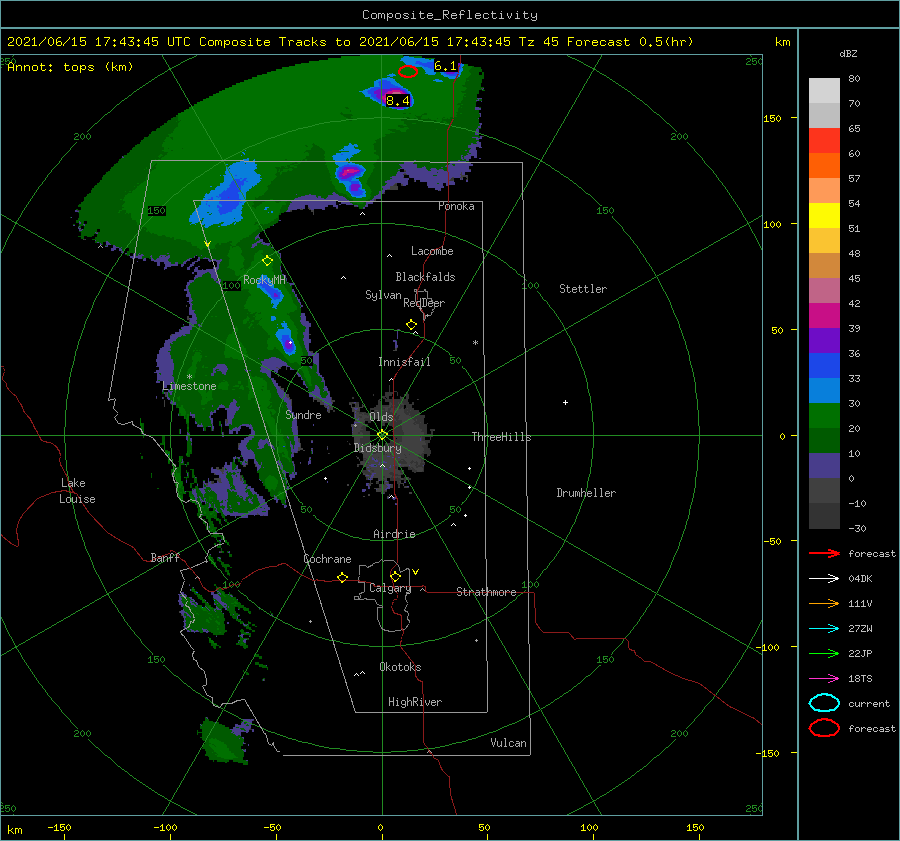Click the red 65 dBZ color swatch

pos(824,141)
